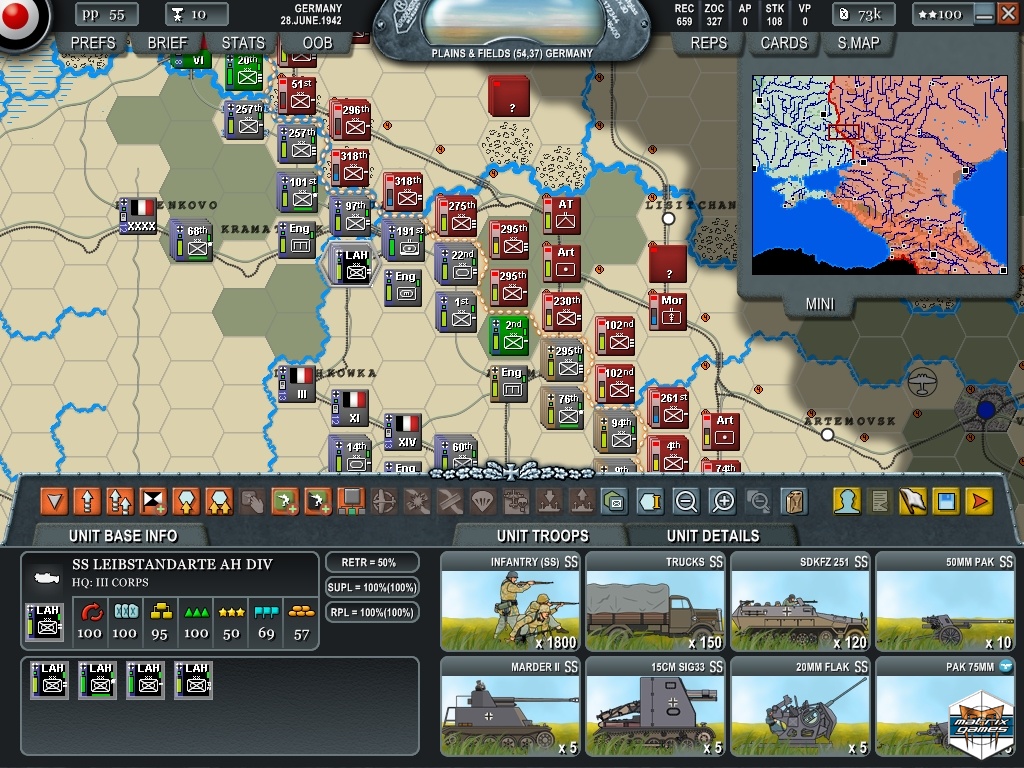Toggle the hex unit counter display icon
The image size is (1024, 768).
(x=614, y=500)
